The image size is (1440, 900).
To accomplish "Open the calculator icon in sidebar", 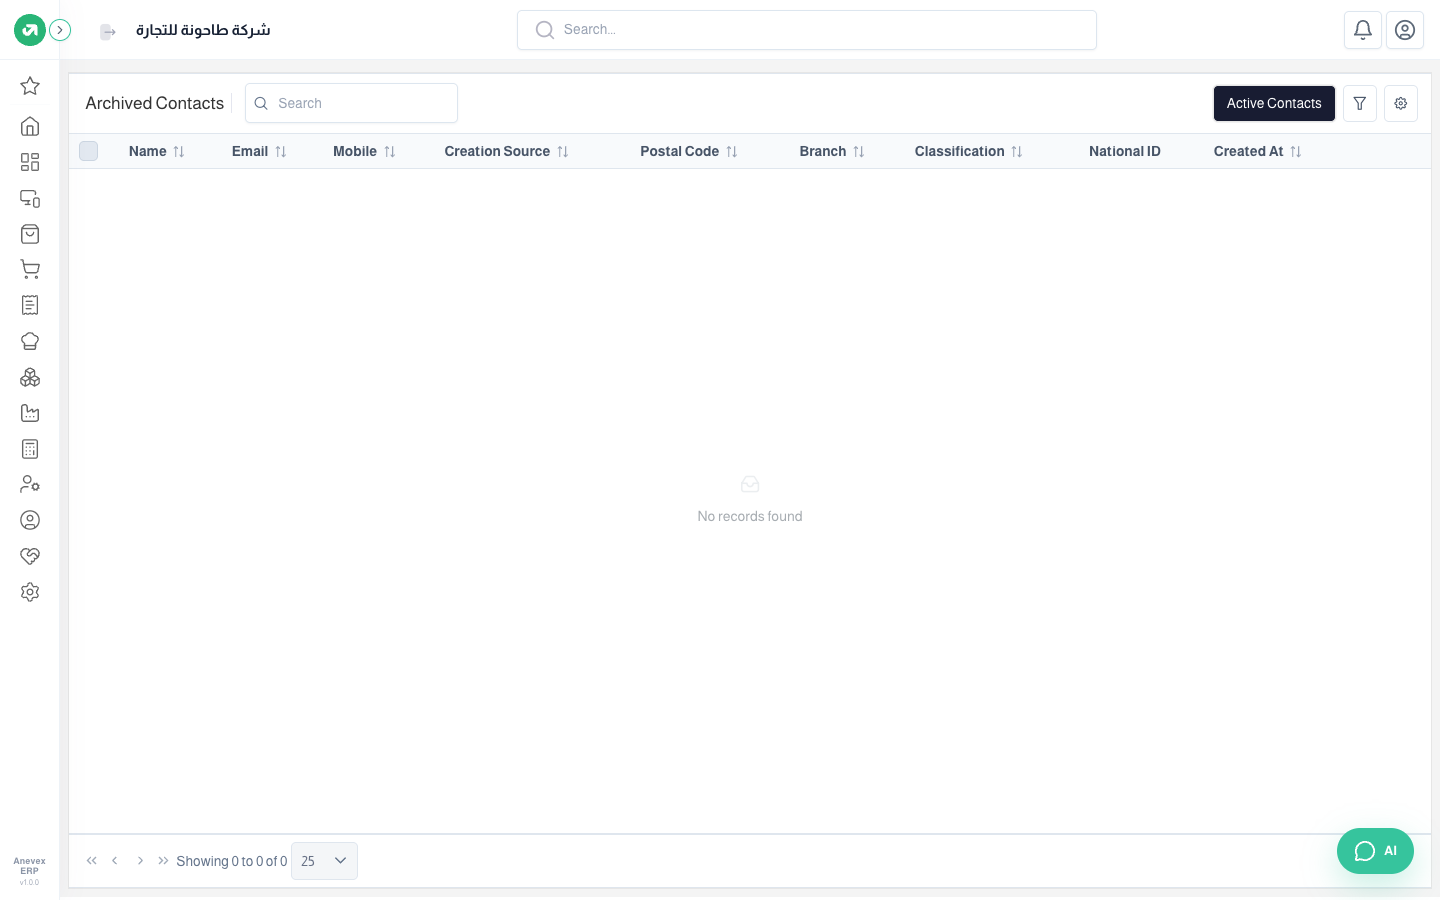I will pyautogui.click(x=30, y=449).
